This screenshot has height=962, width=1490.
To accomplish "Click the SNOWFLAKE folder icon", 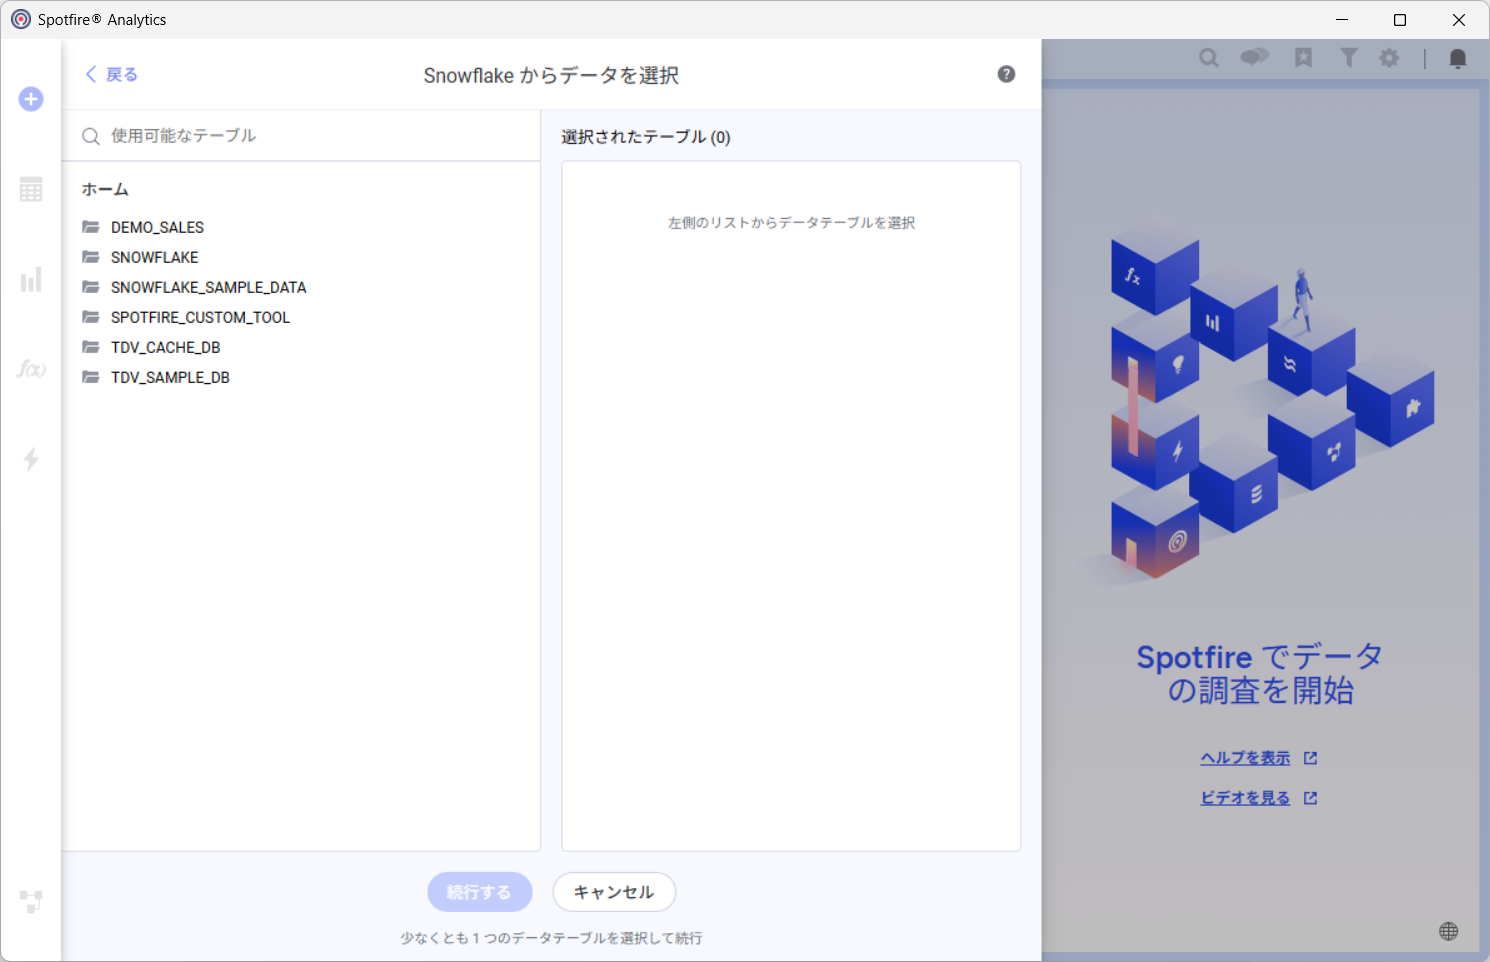I will click(91, 257).
